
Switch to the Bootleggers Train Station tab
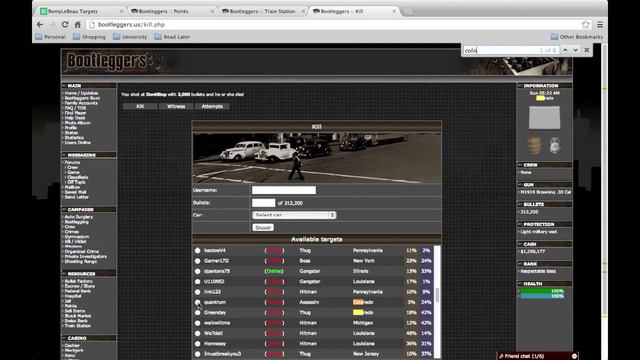[263, 11]
